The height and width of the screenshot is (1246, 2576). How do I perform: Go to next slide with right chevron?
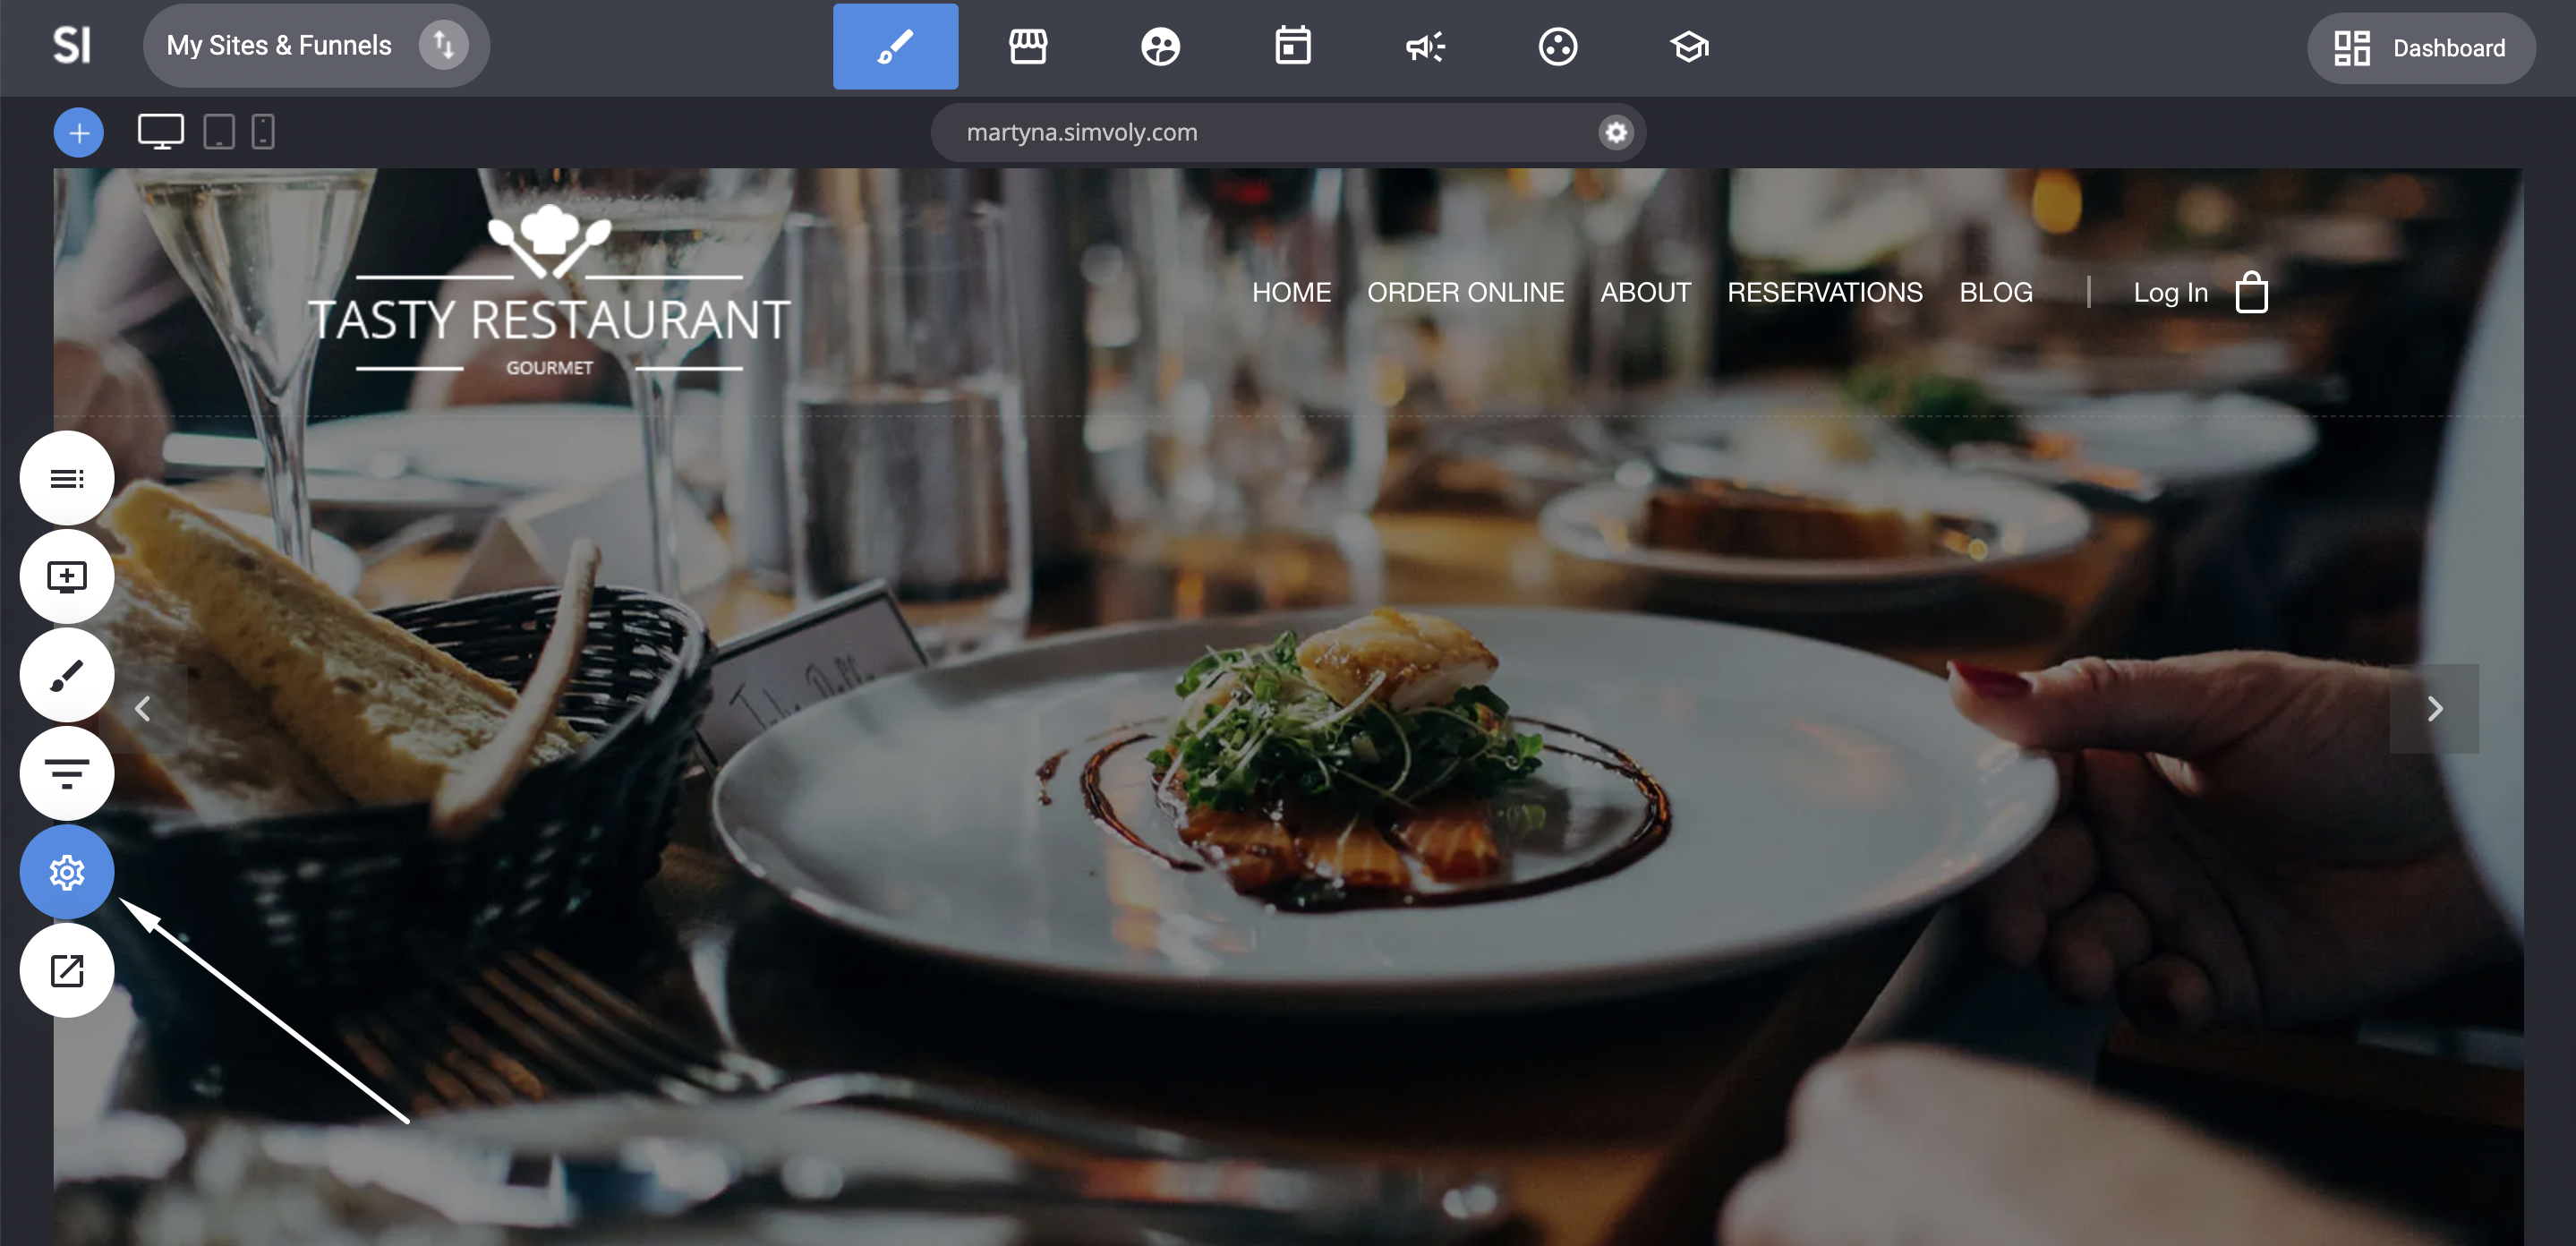click(x=2434, y=708)
